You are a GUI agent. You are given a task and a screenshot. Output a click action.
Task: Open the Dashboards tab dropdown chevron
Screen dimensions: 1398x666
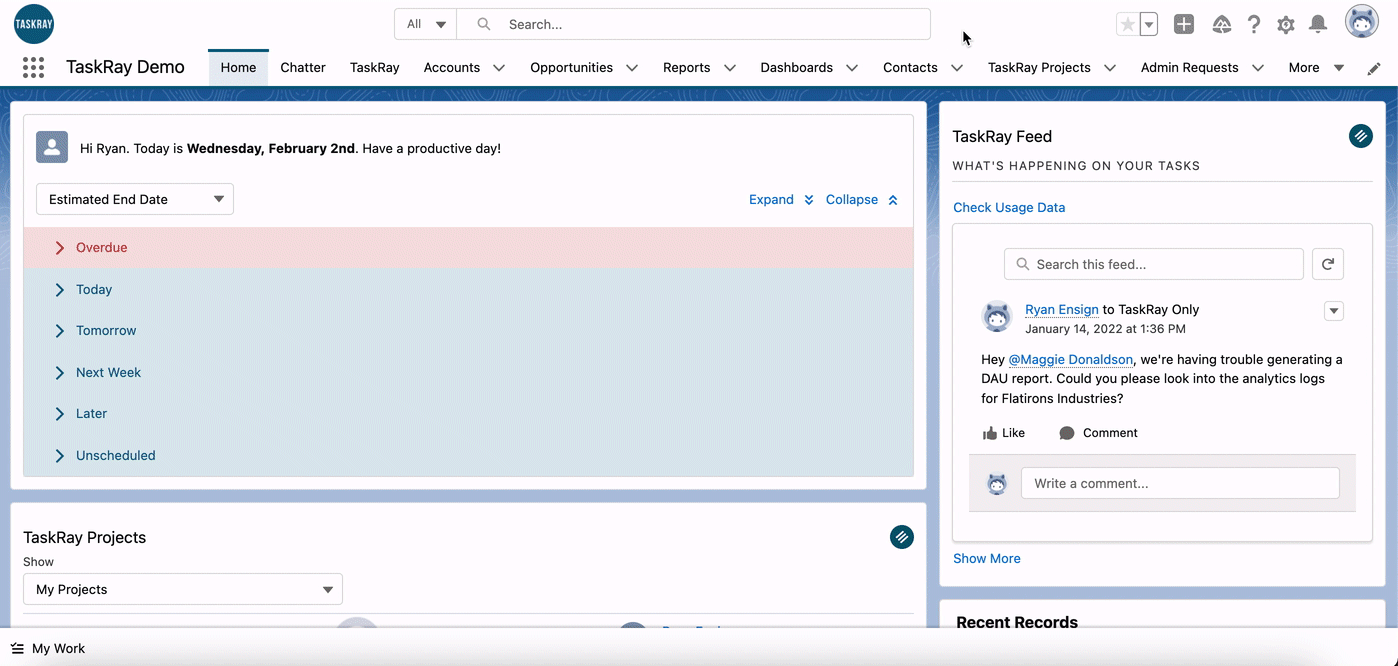coord(852,68)
